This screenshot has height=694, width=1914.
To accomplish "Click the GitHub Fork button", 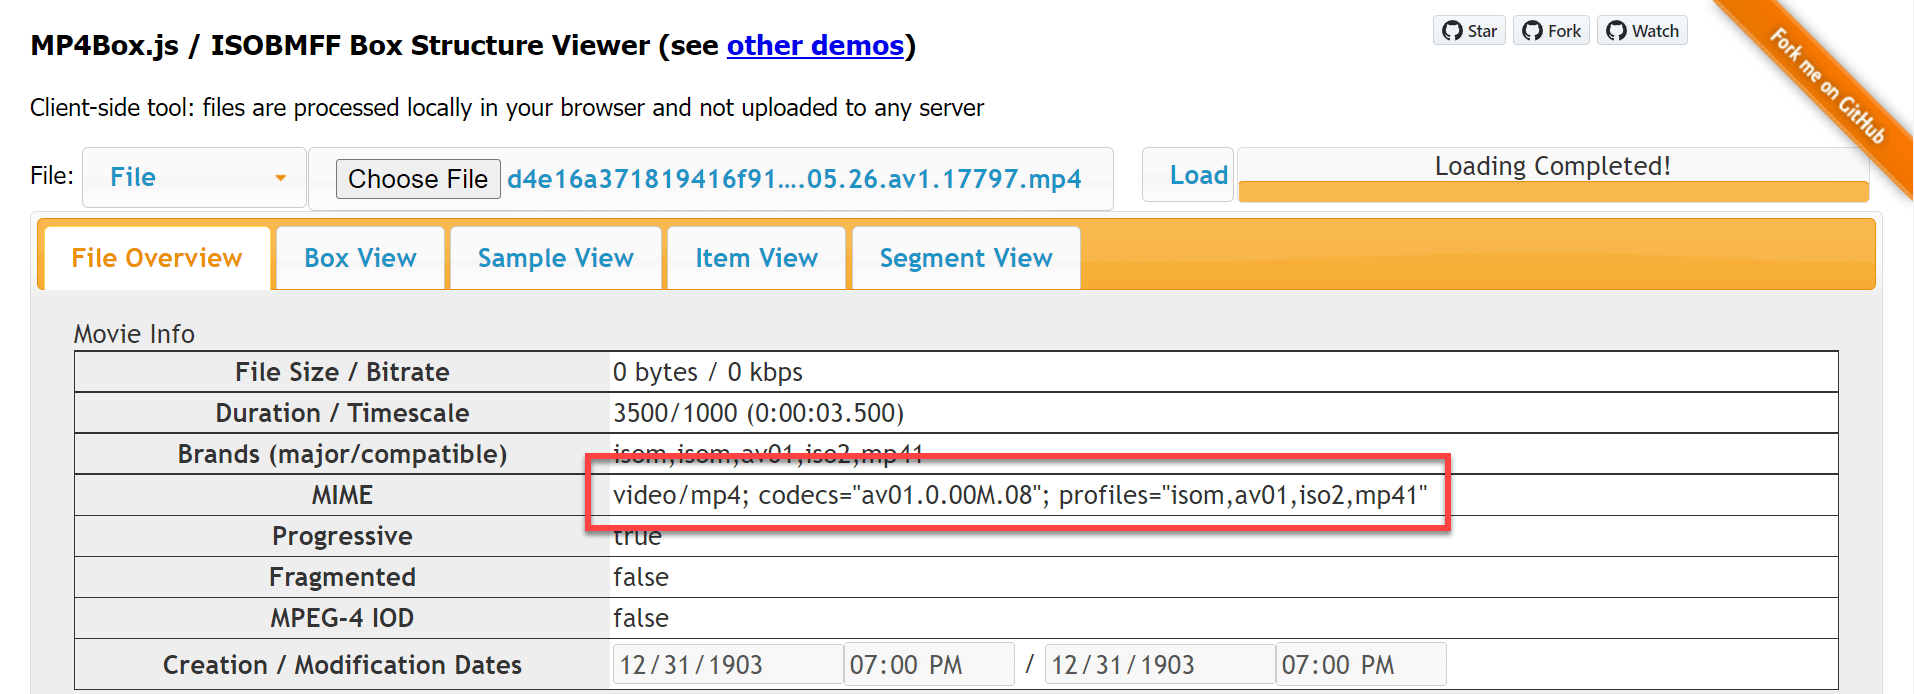I will tap(1551, 31).
